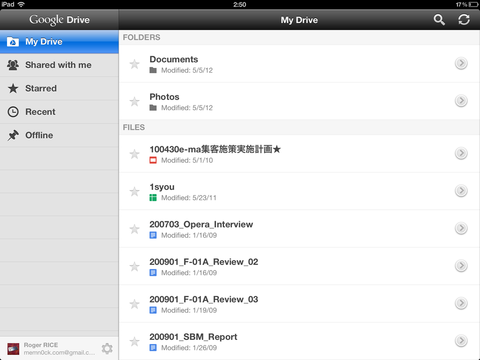
Task: Star the Photos folder
Action: click(134, 101)
